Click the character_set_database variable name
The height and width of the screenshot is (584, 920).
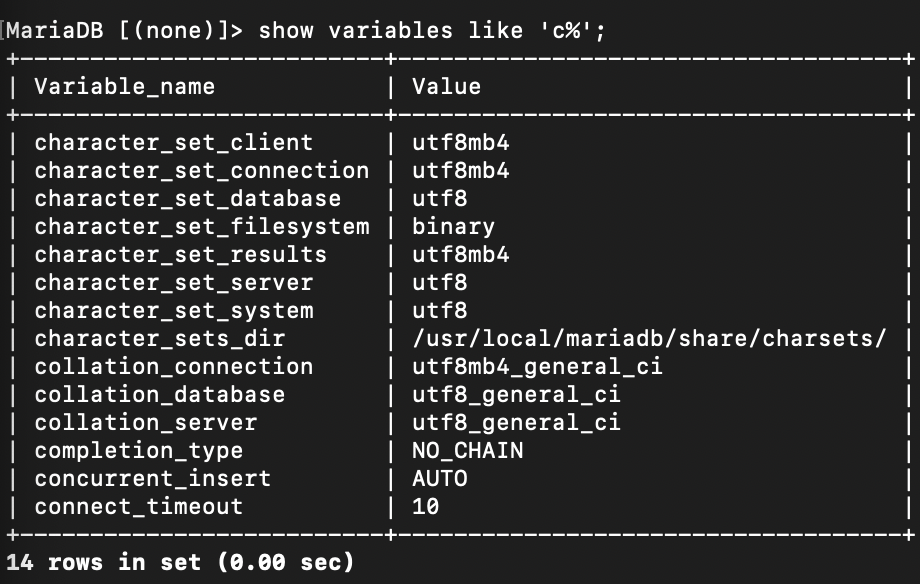point(187,199)
